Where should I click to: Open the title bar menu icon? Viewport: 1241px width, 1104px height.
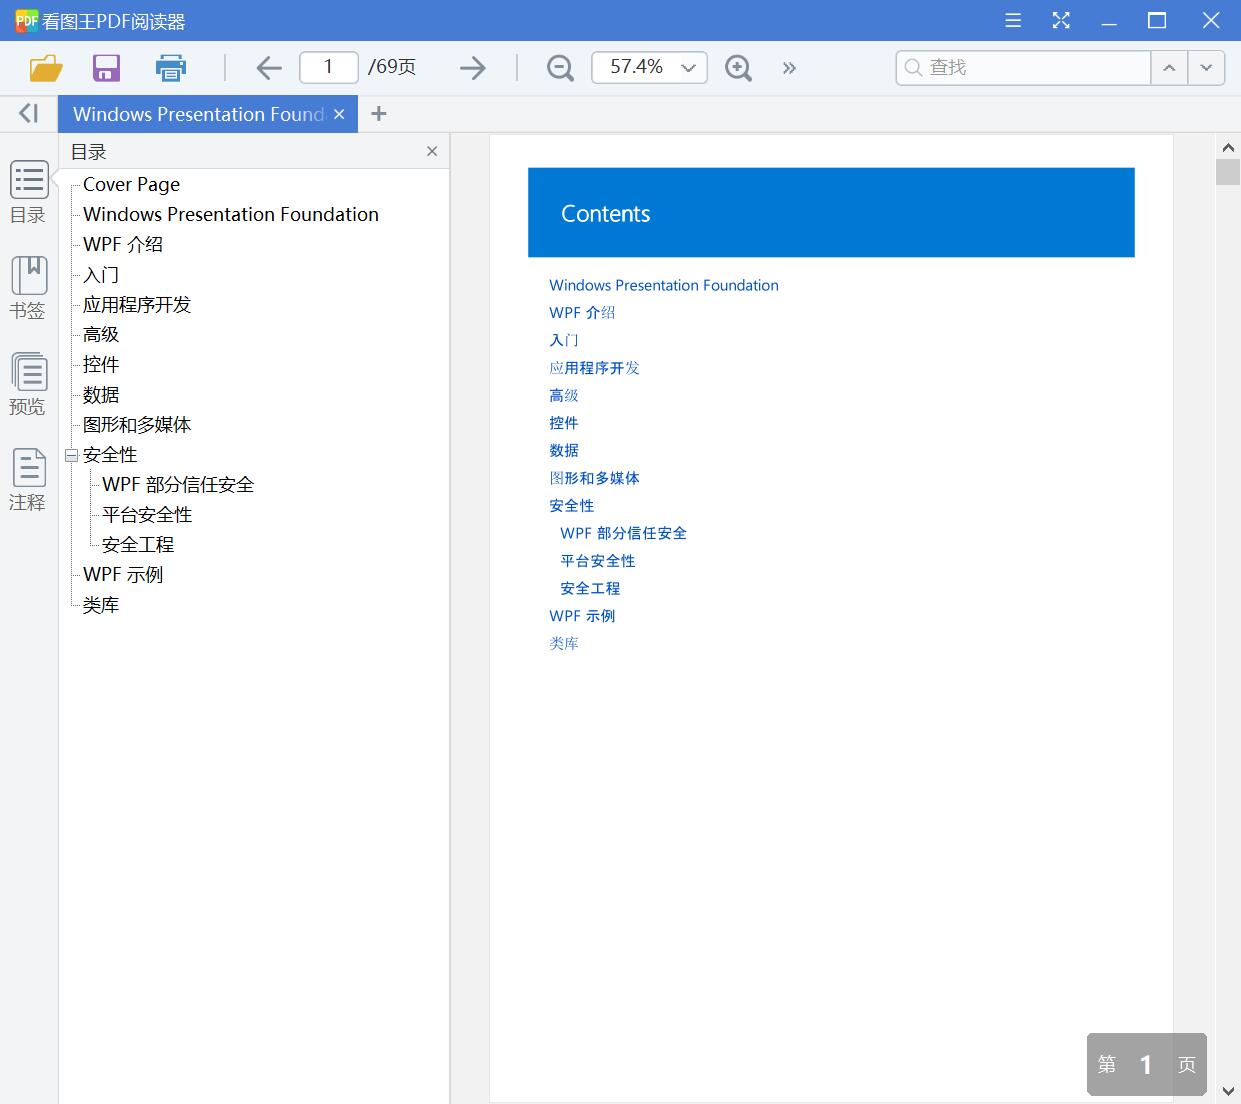(1013, 20)
